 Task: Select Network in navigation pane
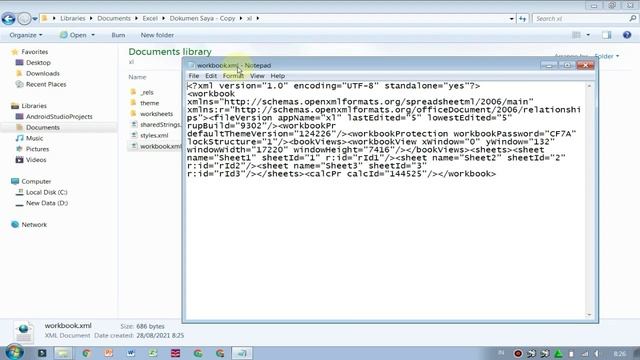tap(29, 225)
